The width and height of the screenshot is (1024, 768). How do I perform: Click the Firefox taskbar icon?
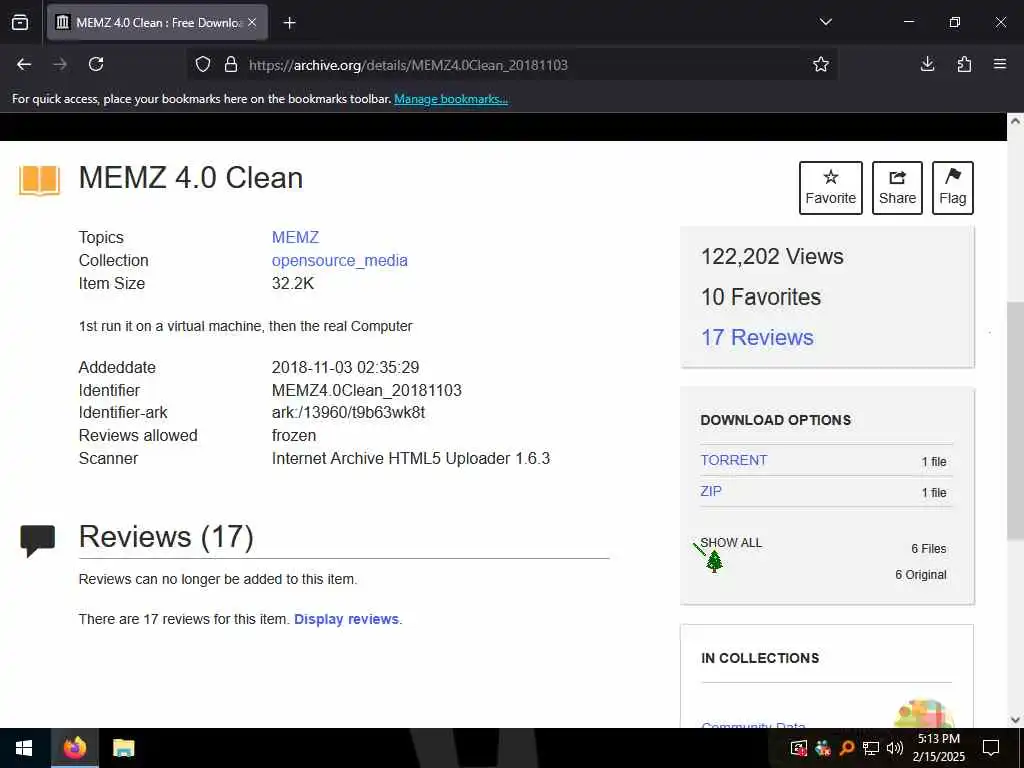click(x=74, y=748)
